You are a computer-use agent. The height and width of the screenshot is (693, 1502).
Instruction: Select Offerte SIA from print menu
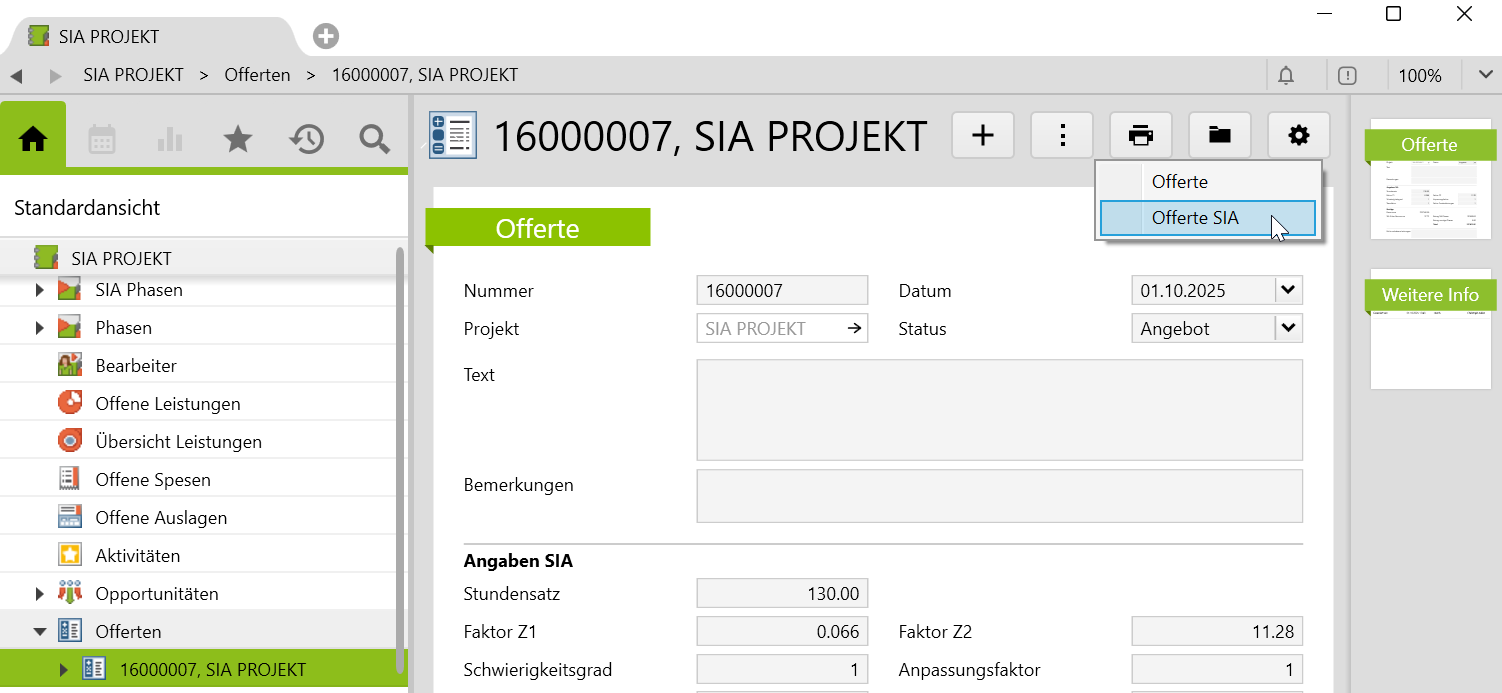[1195, 218]
